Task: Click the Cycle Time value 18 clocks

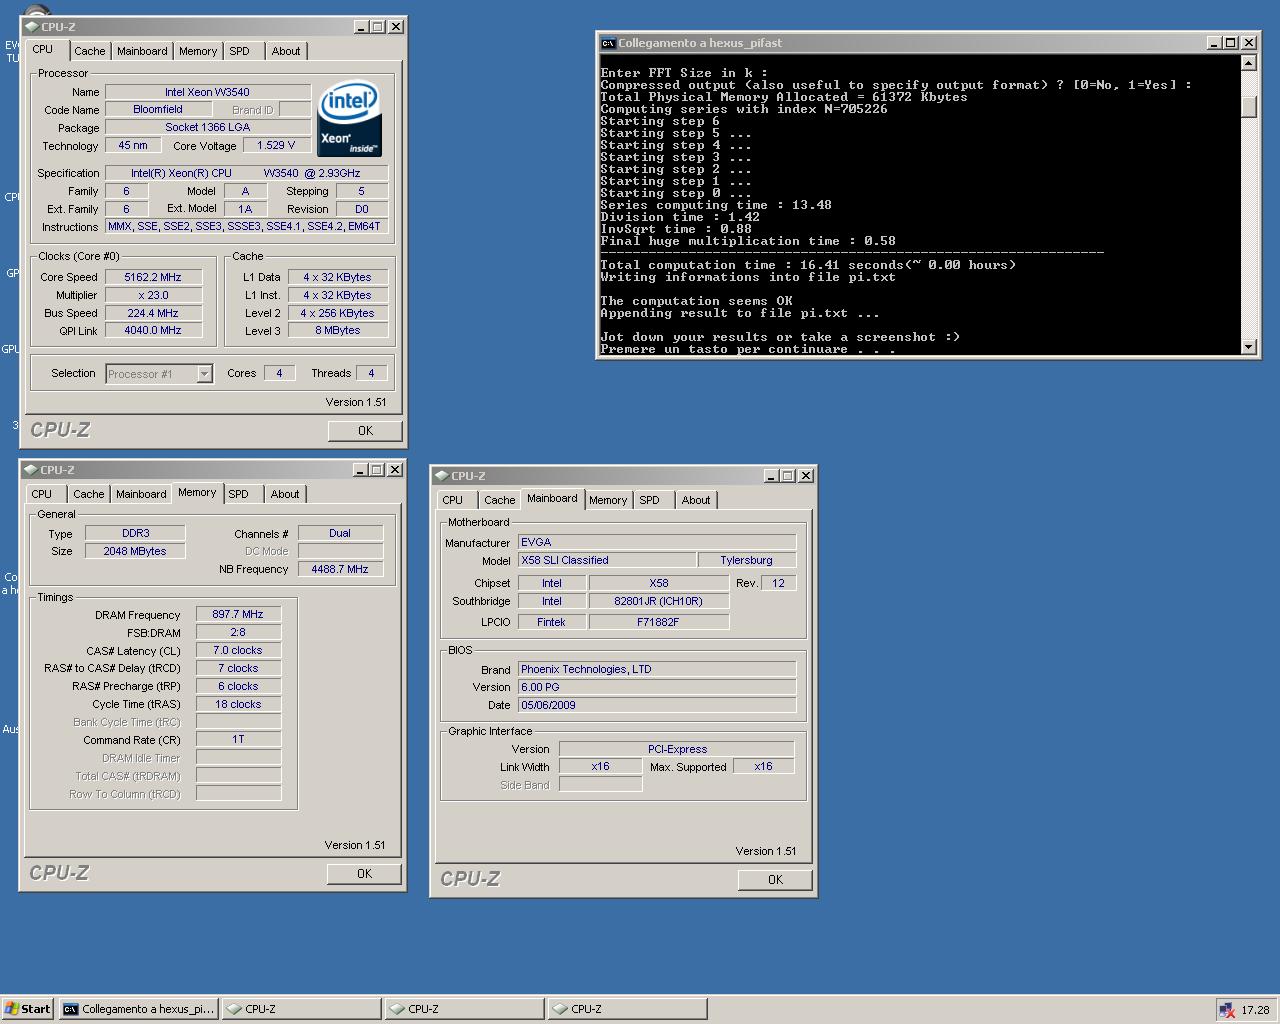Action: coord(238,704)
